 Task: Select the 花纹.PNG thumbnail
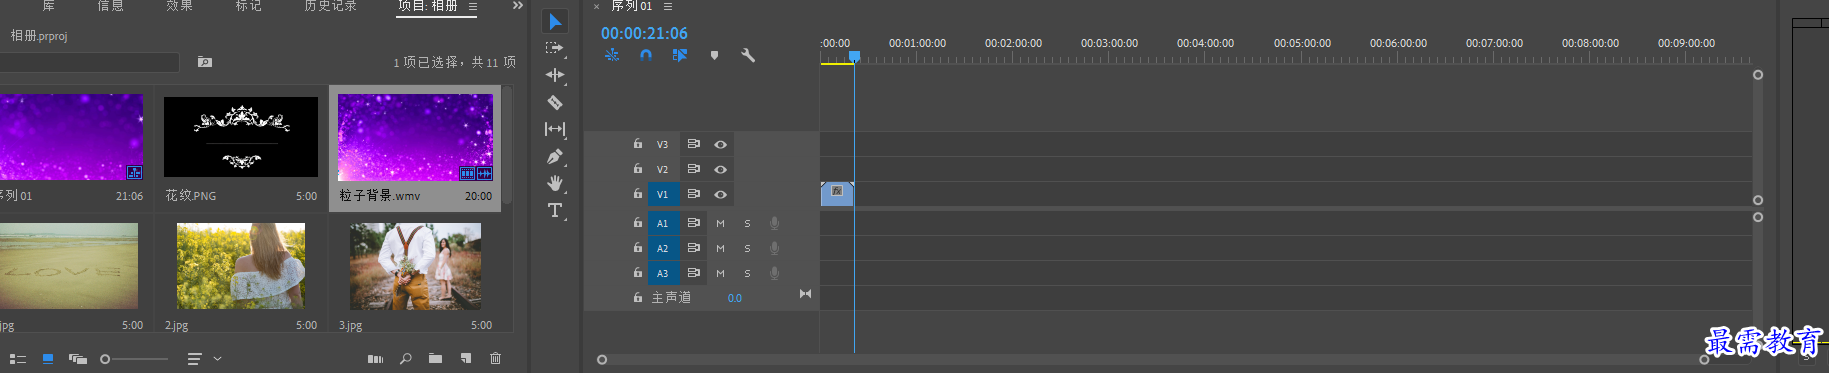(241, 137)
